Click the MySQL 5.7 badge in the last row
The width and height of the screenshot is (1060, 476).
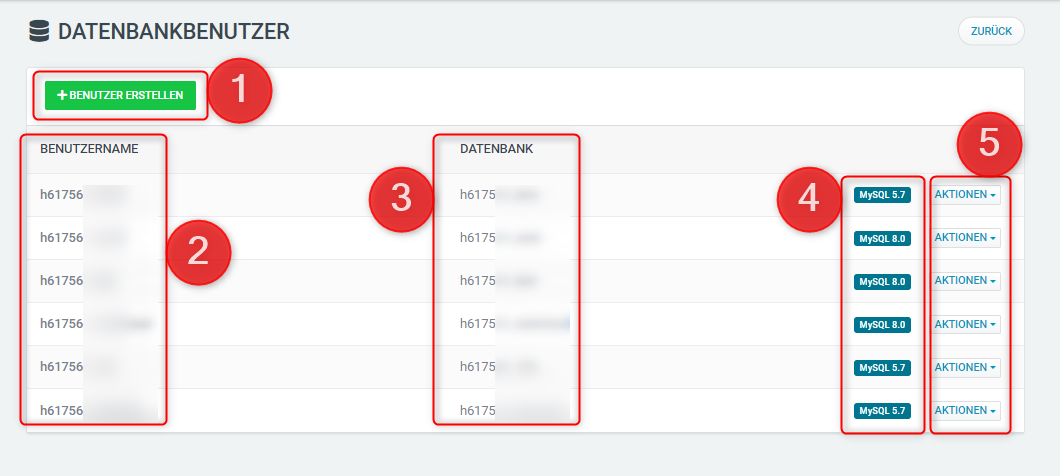882,411
